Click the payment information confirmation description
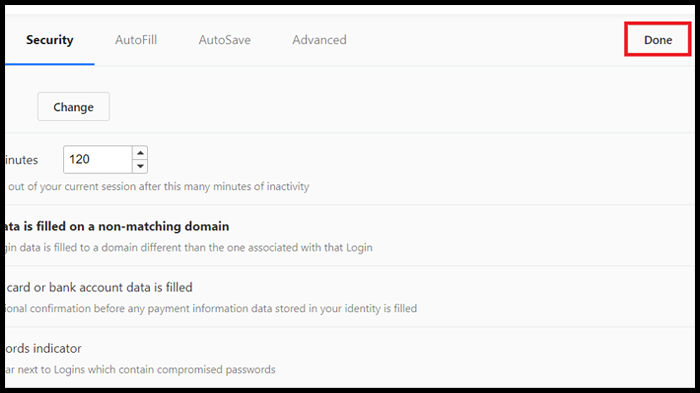Screen dimensions: 700x393 tap(211, 309)
